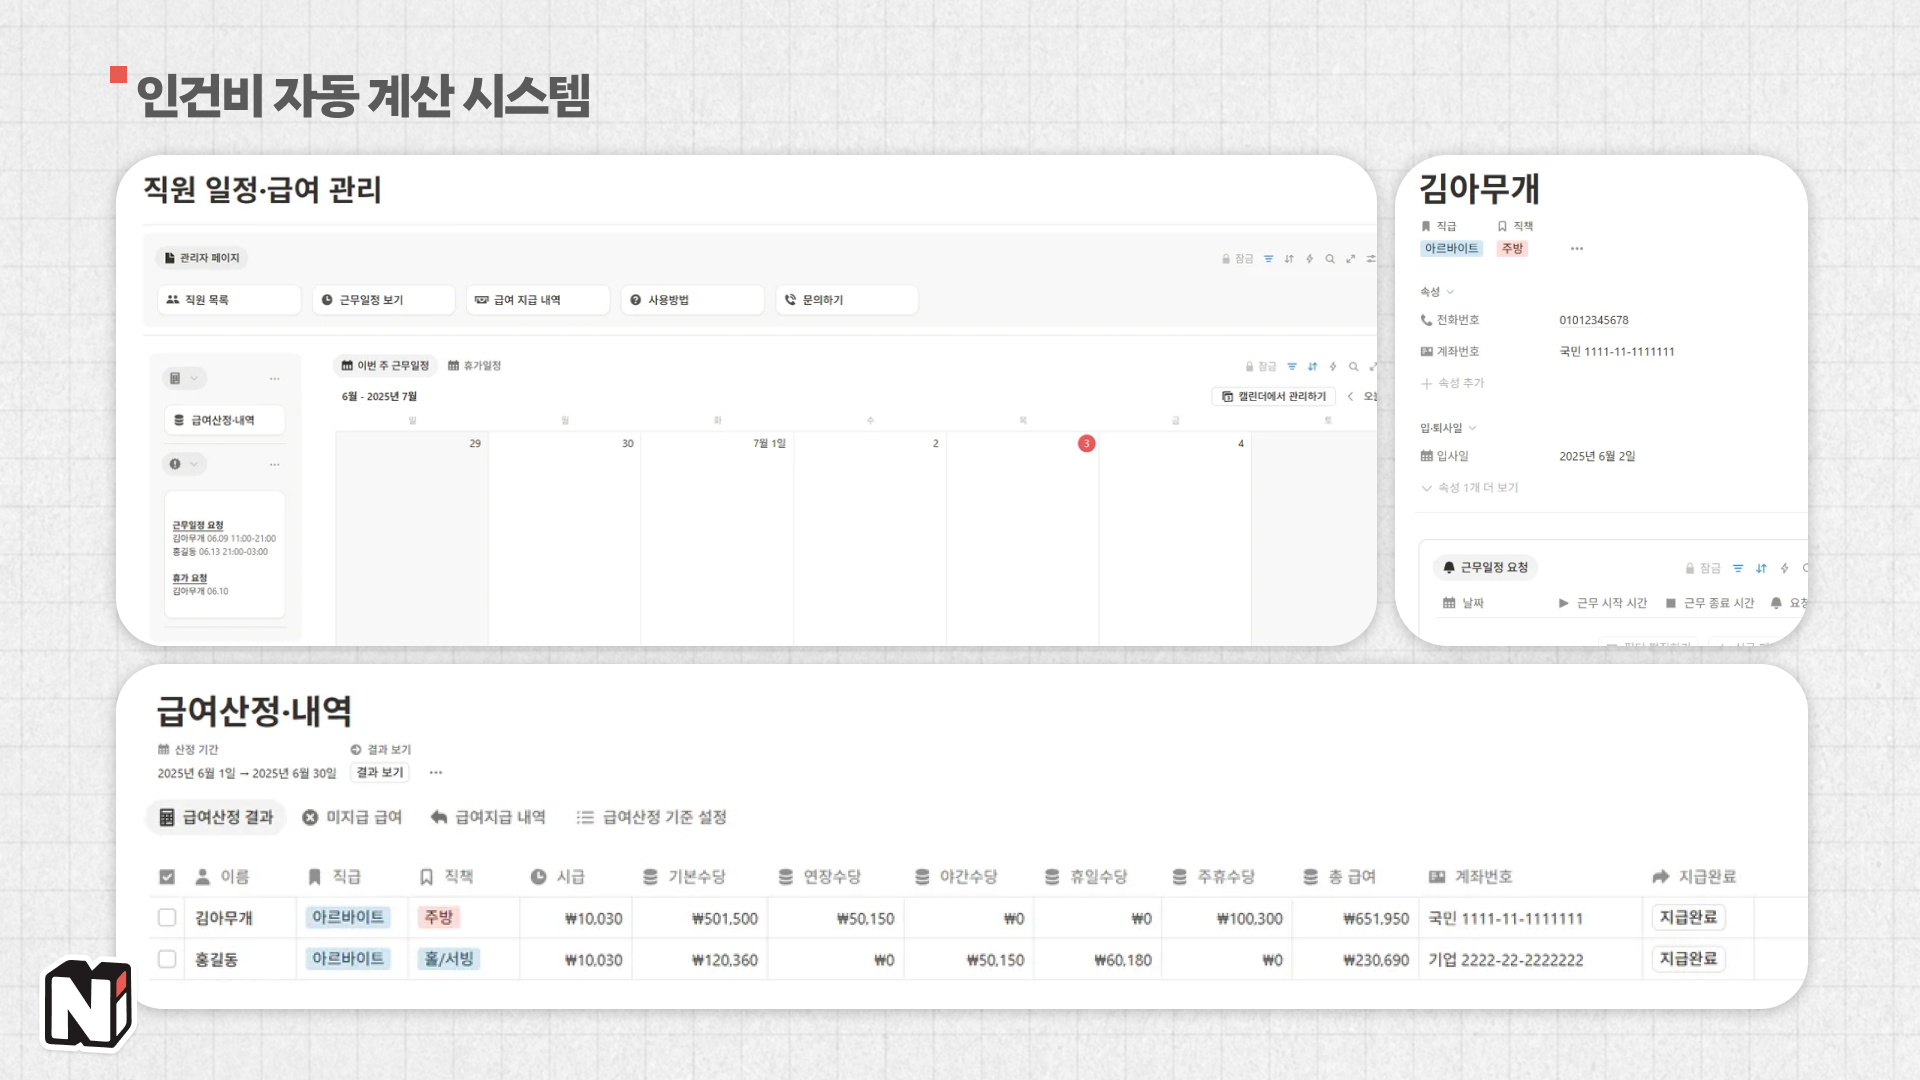The width and height of the screenshot is (1920, 1080).
Task: Click the filter icon beside 근무일정 요청
Action: coord(1738,568)
